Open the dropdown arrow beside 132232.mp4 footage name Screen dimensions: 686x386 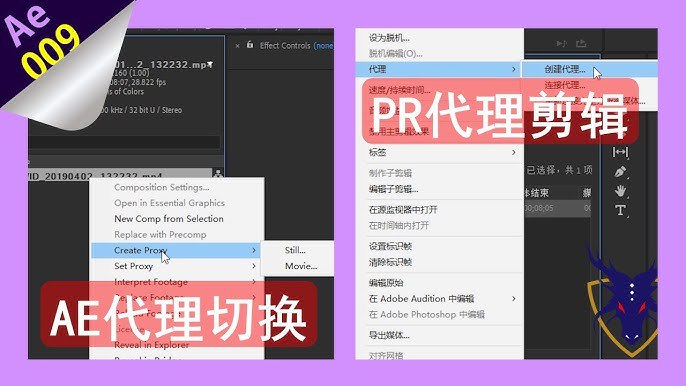[210, 64]
